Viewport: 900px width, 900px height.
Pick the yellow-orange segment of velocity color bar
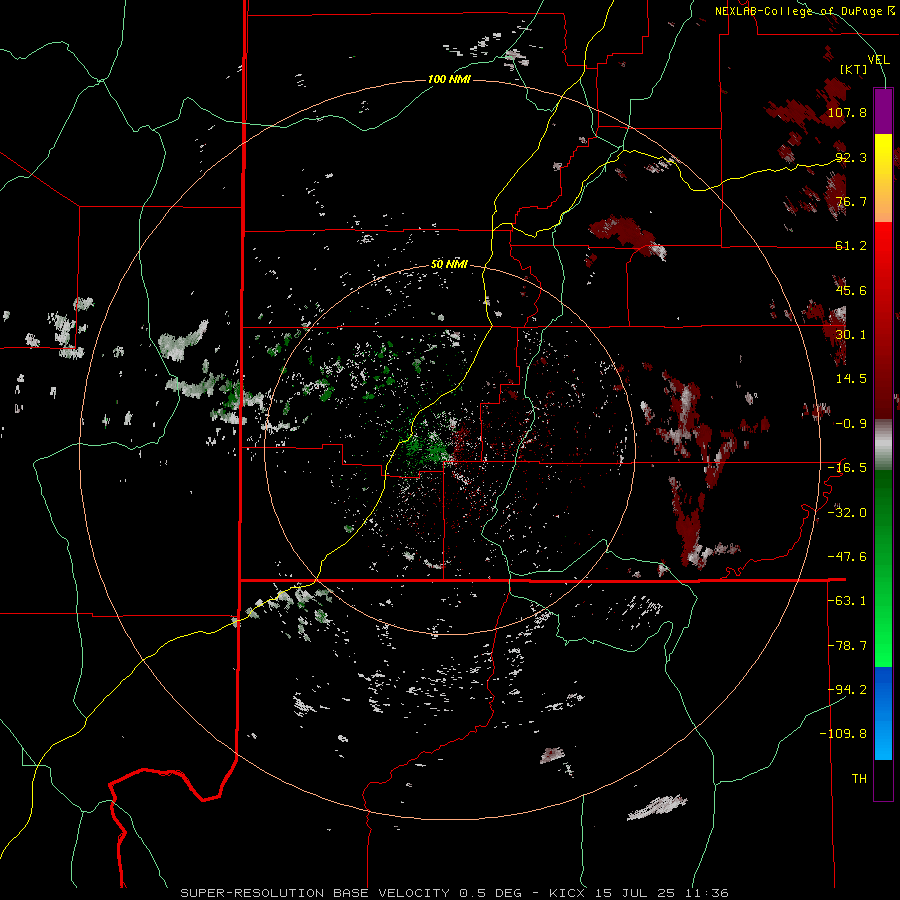[x=883, y=178]
